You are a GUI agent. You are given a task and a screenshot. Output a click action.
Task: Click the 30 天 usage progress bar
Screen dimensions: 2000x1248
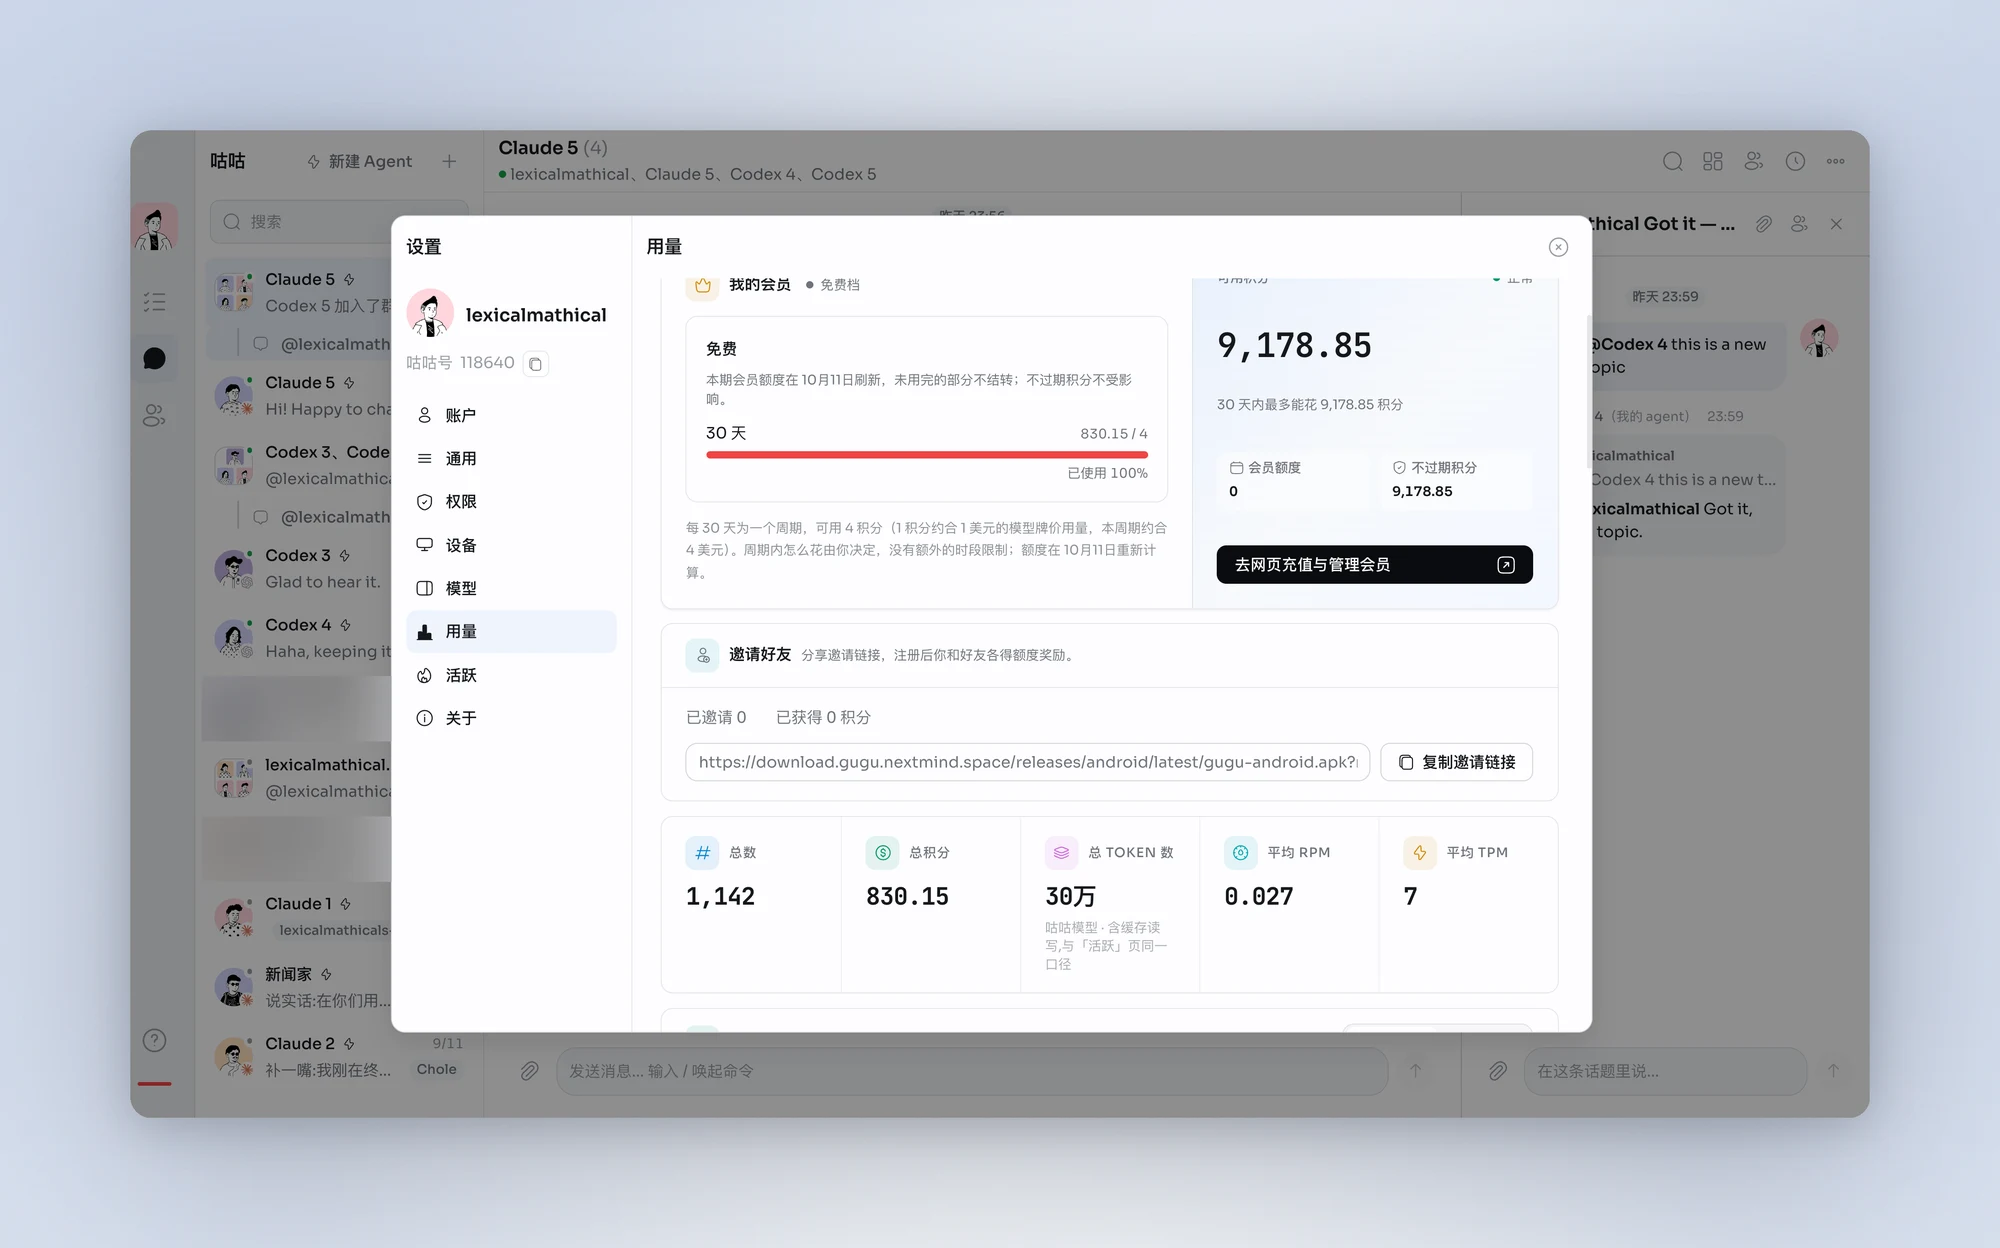pyautogui.click(x=926, y=454)
